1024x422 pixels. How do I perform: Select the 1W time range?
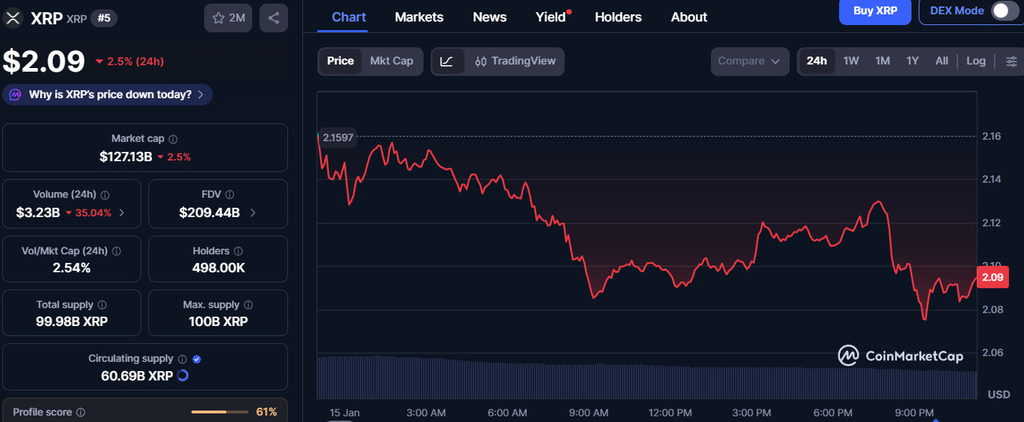pos(851,61)
